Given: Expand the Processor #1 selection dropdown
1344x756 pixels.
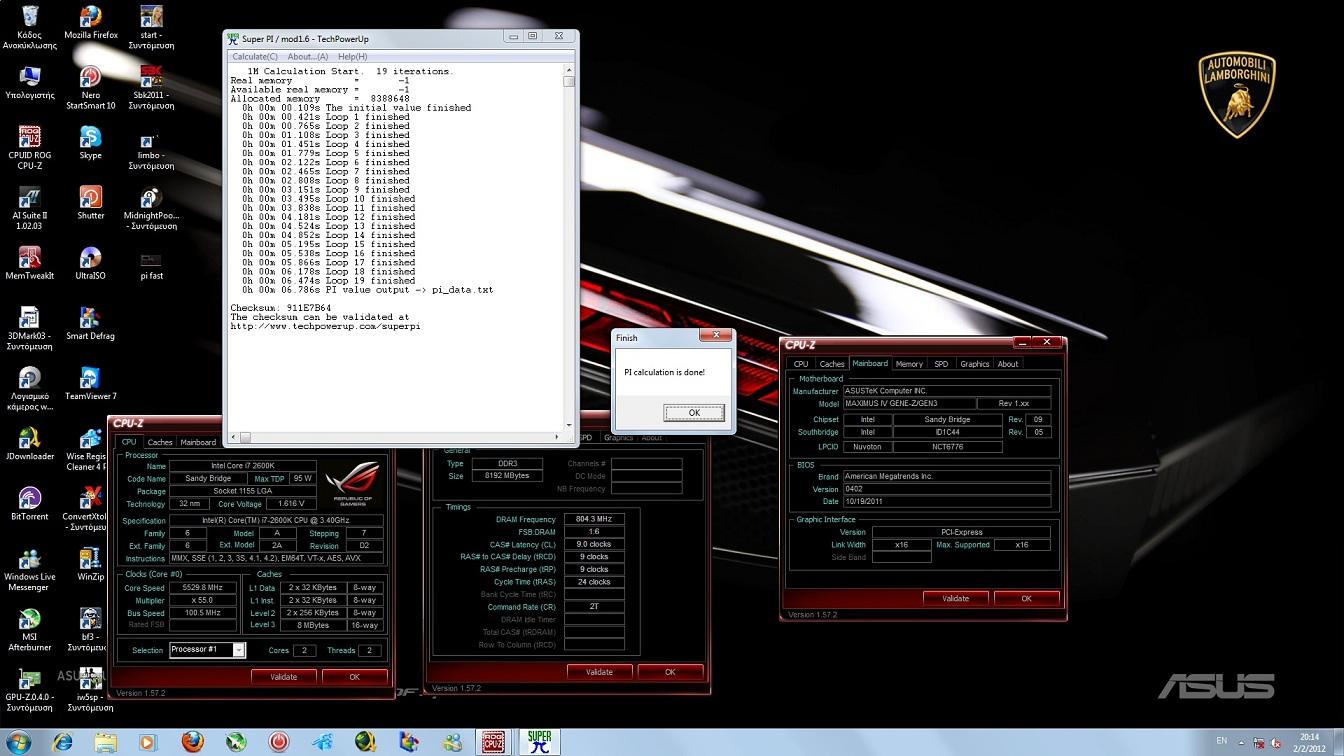Looking at the screenshot, I should click(x=239, y=650).
